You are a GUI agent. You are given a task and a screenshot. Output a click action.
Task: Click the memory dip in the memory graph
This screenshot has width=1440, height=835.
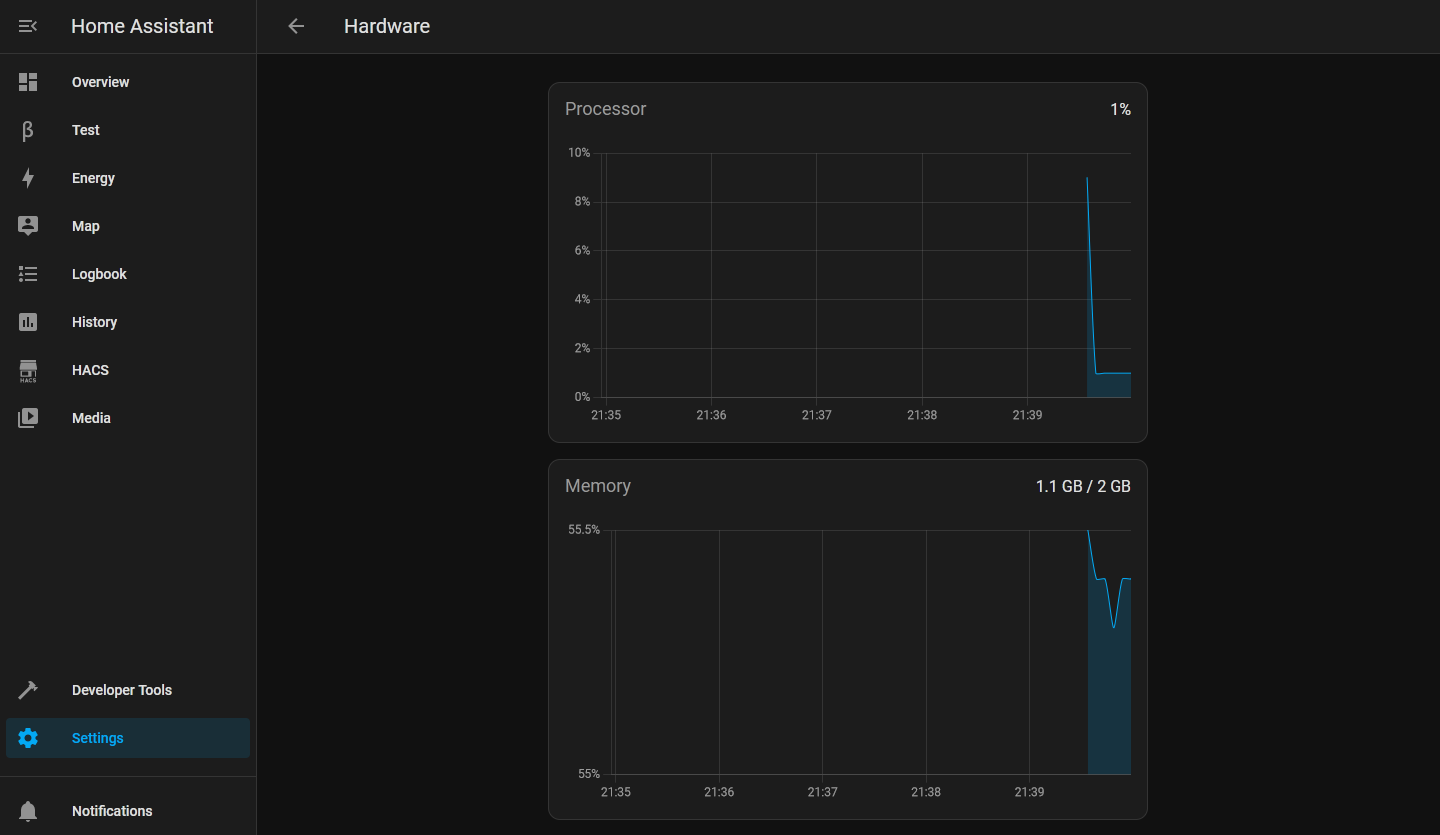(x=1114, y=624)
